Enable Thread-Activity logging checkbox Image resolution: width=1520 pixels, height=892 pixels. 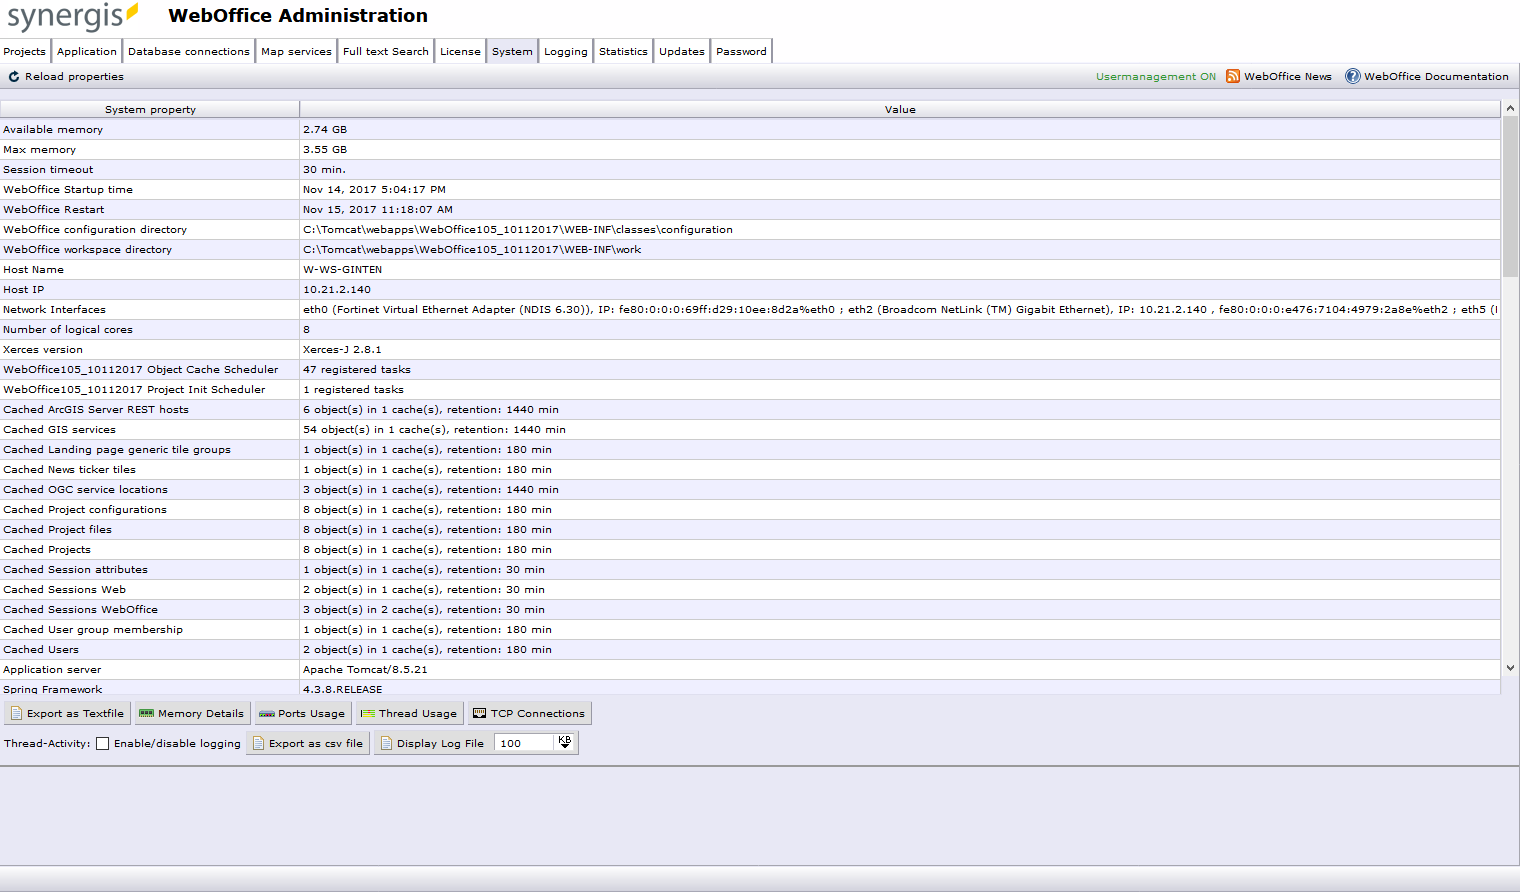(103, 743)
